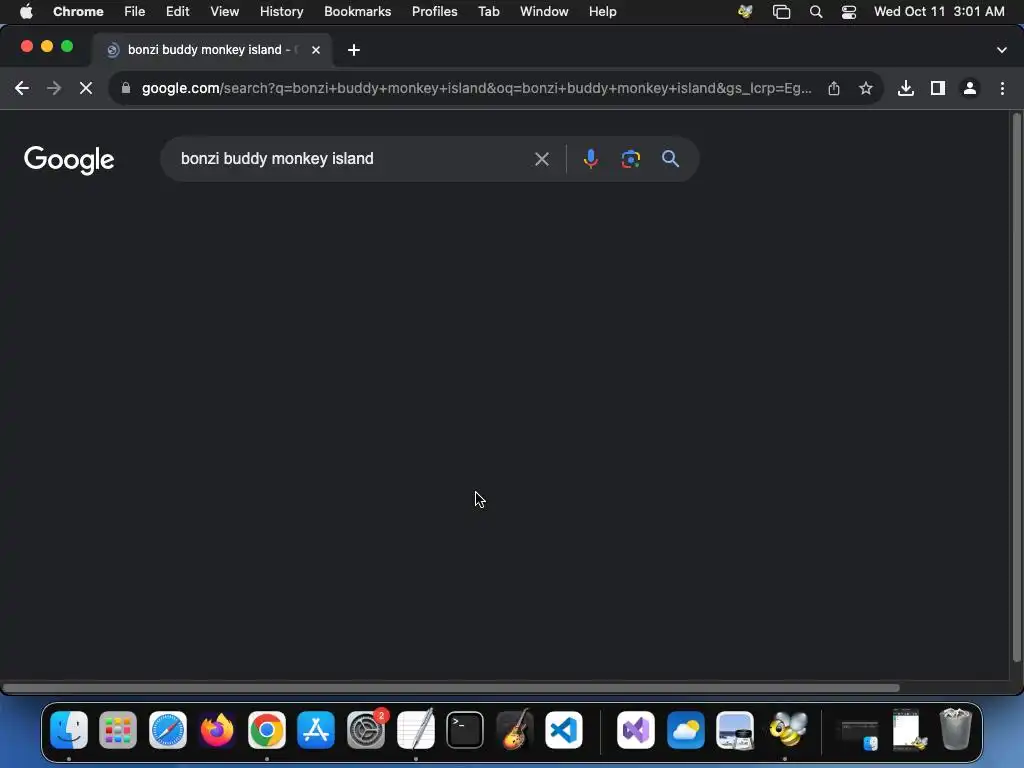Screen dimensions: 1024x768
Task: Share this page from the address bar
Action: click(x=834, y=88)
